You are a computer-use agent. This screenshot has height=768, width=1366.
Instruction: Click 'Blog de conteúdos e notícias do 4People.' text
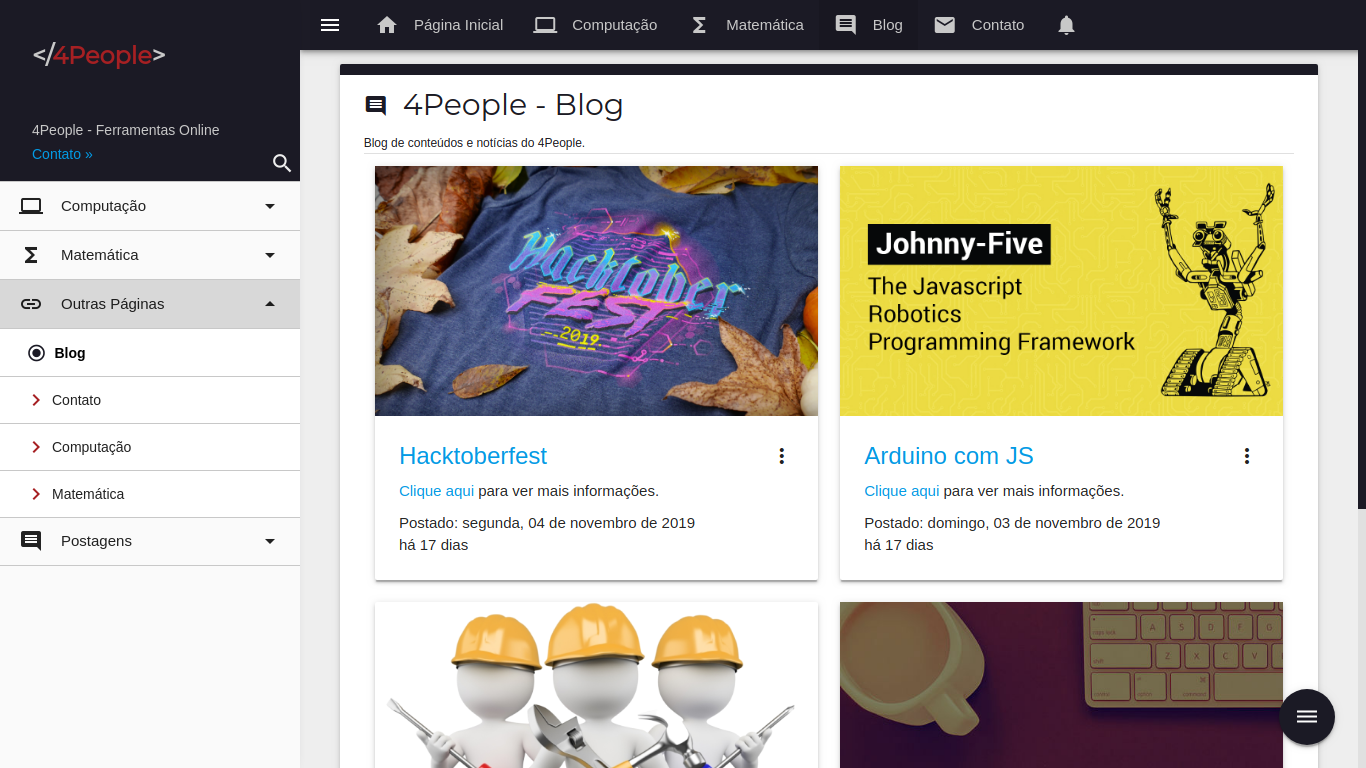[474, 143]
